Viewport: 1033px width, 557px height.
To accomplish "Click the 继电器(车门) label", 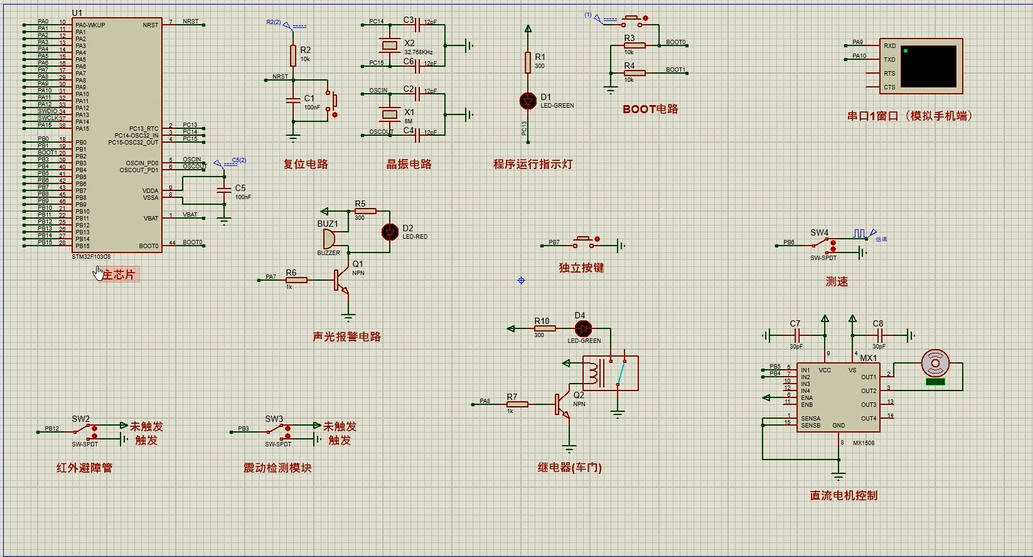I will click(570, 468).
